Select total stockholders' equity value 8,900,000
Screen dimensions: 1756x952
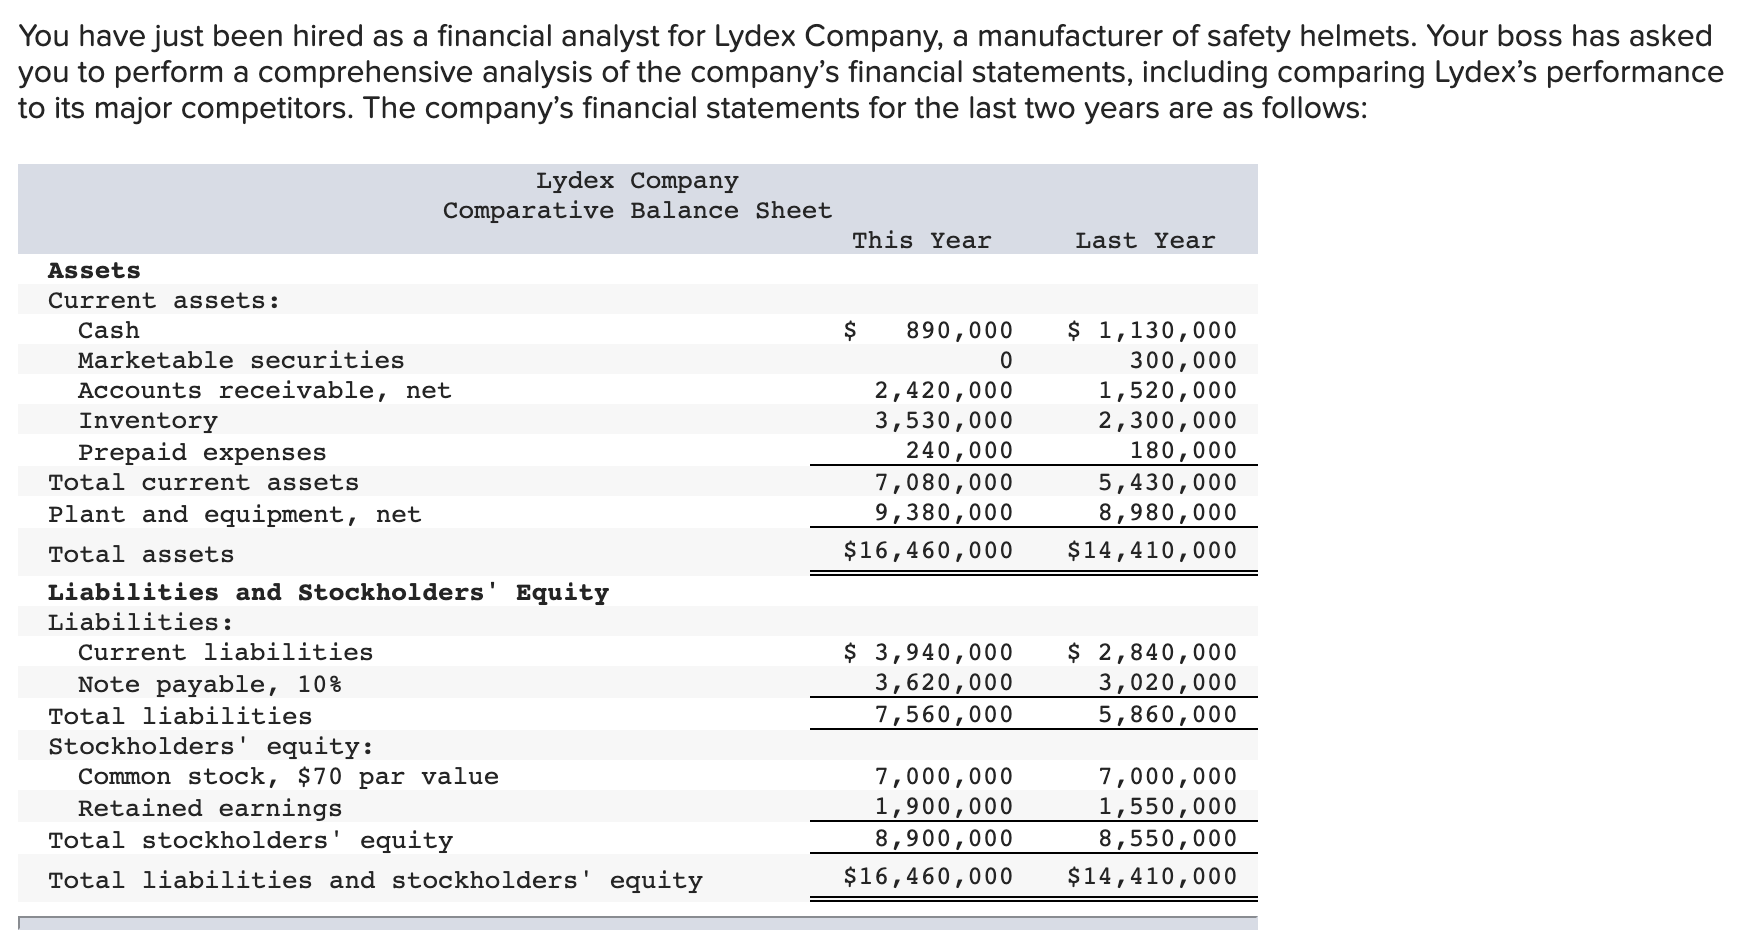tap(944, 839)
